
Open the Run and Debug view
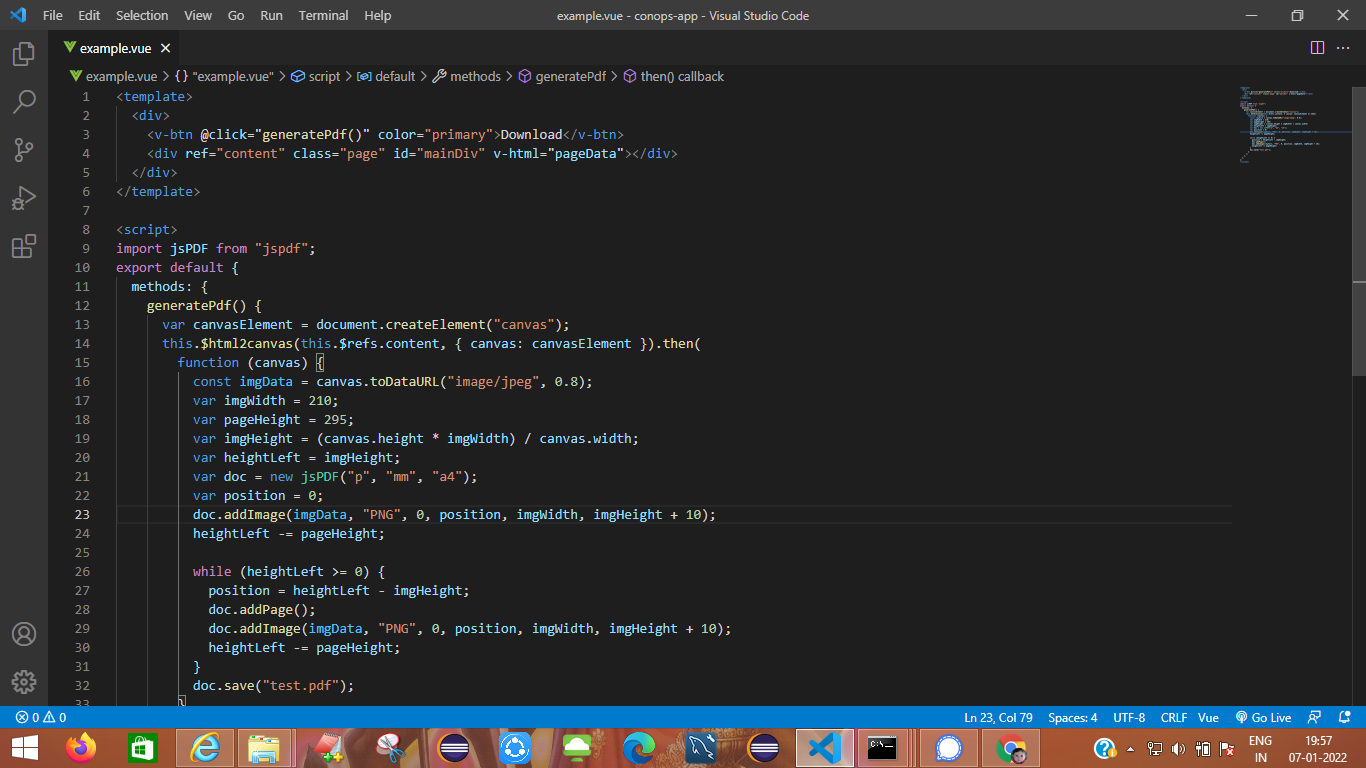(x=24, y=198)
